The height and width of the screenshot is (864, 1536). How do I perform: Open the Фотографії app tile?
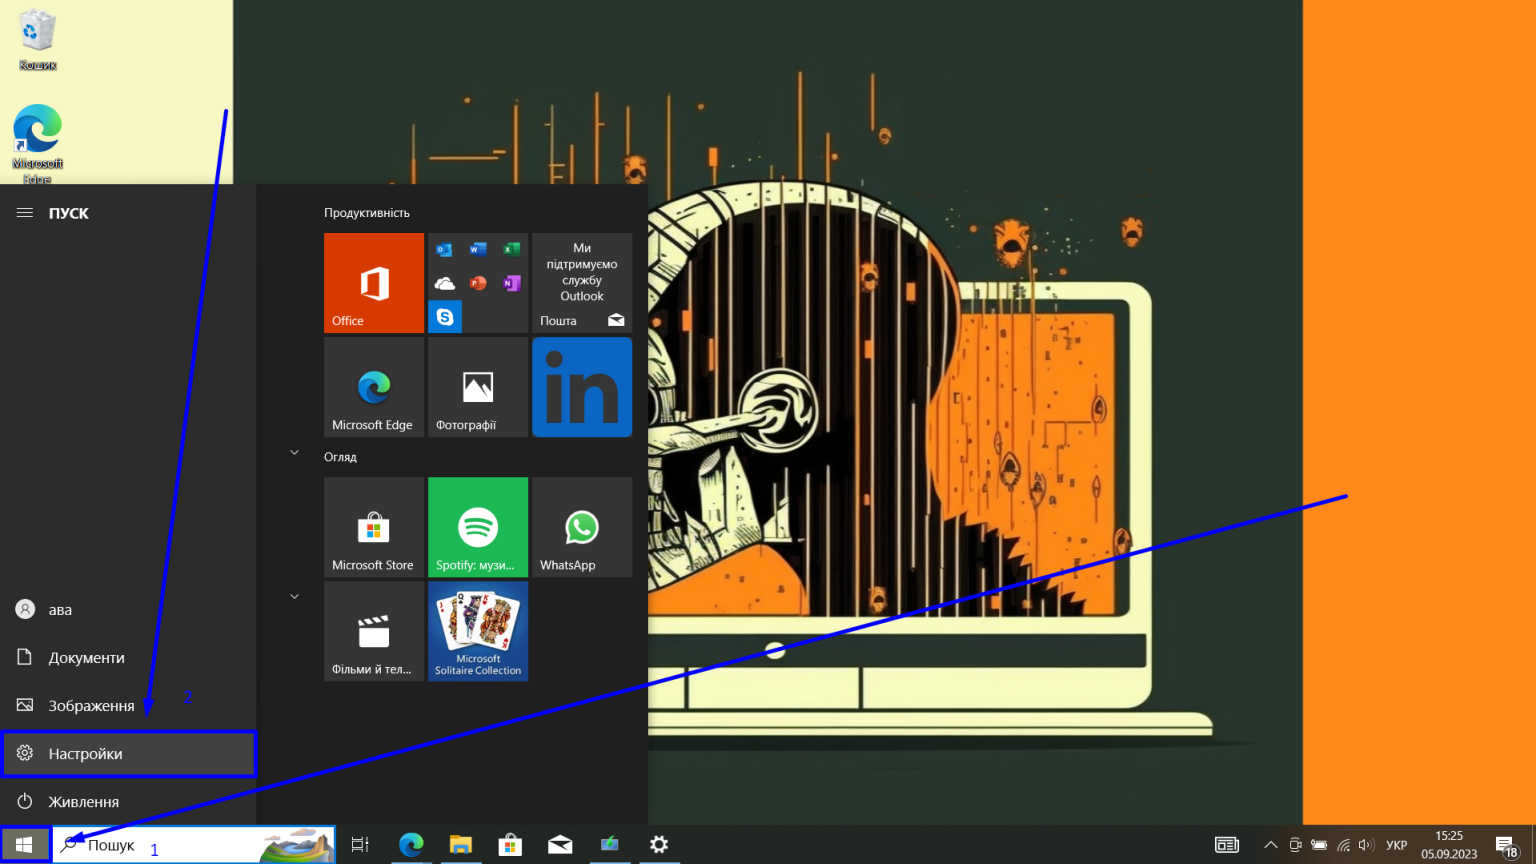(477, 387)
